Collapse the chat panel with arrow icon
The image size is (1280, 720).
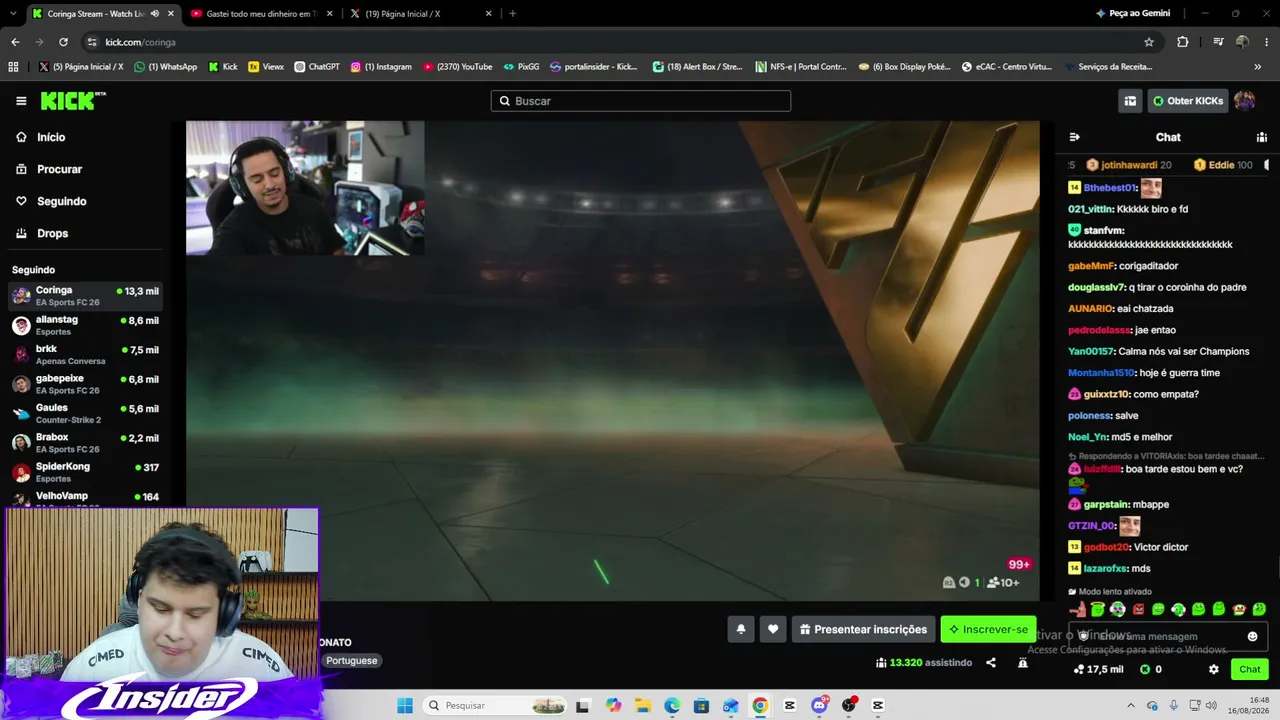coord(1074,137)
